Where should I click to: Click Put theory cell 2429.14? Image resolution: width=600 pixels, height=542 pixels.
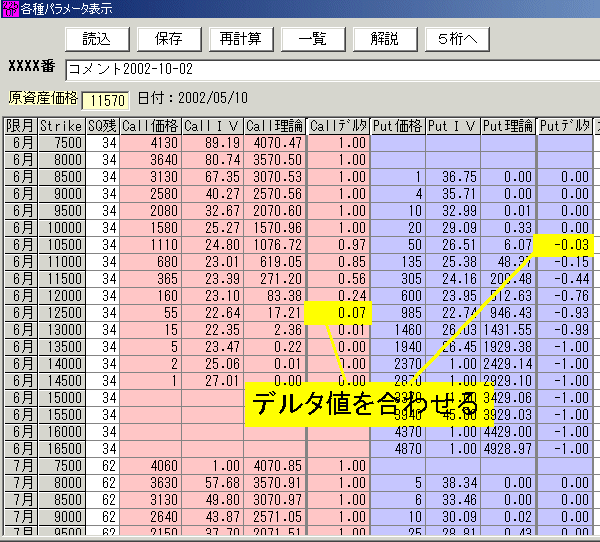tap(508, 364)
